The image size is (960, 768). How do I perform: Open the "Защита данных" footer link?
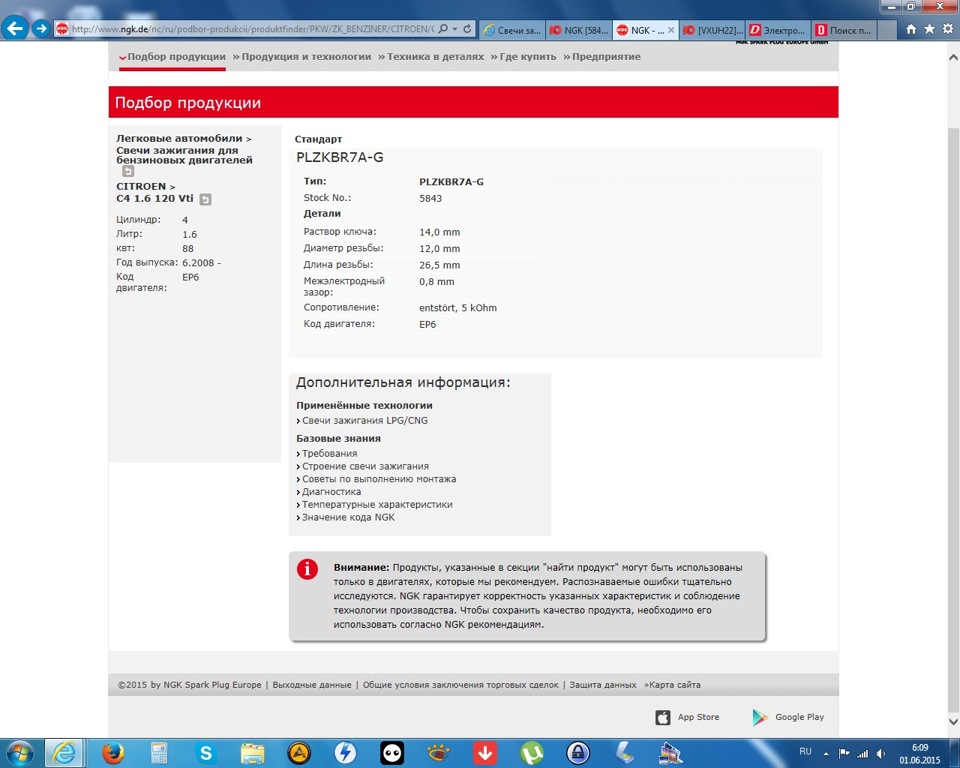click(603, 685)
